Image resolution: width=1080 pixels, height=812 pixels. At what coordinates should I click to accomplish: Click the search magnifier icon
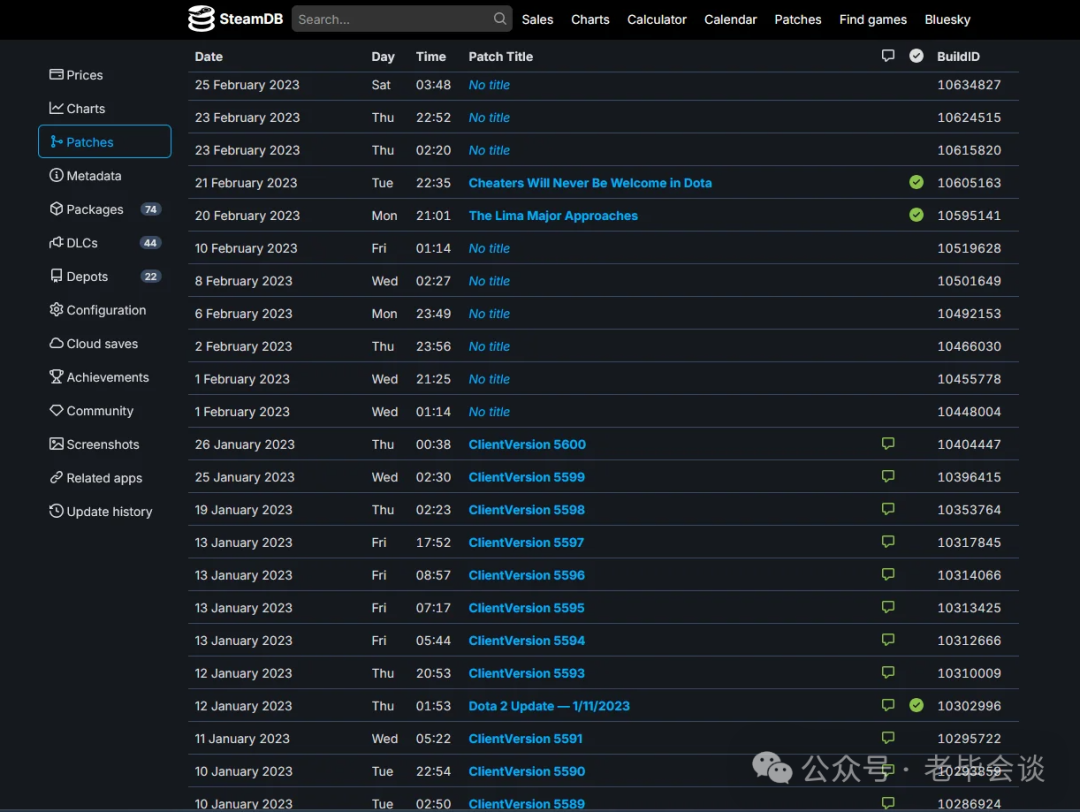[500, 19]
